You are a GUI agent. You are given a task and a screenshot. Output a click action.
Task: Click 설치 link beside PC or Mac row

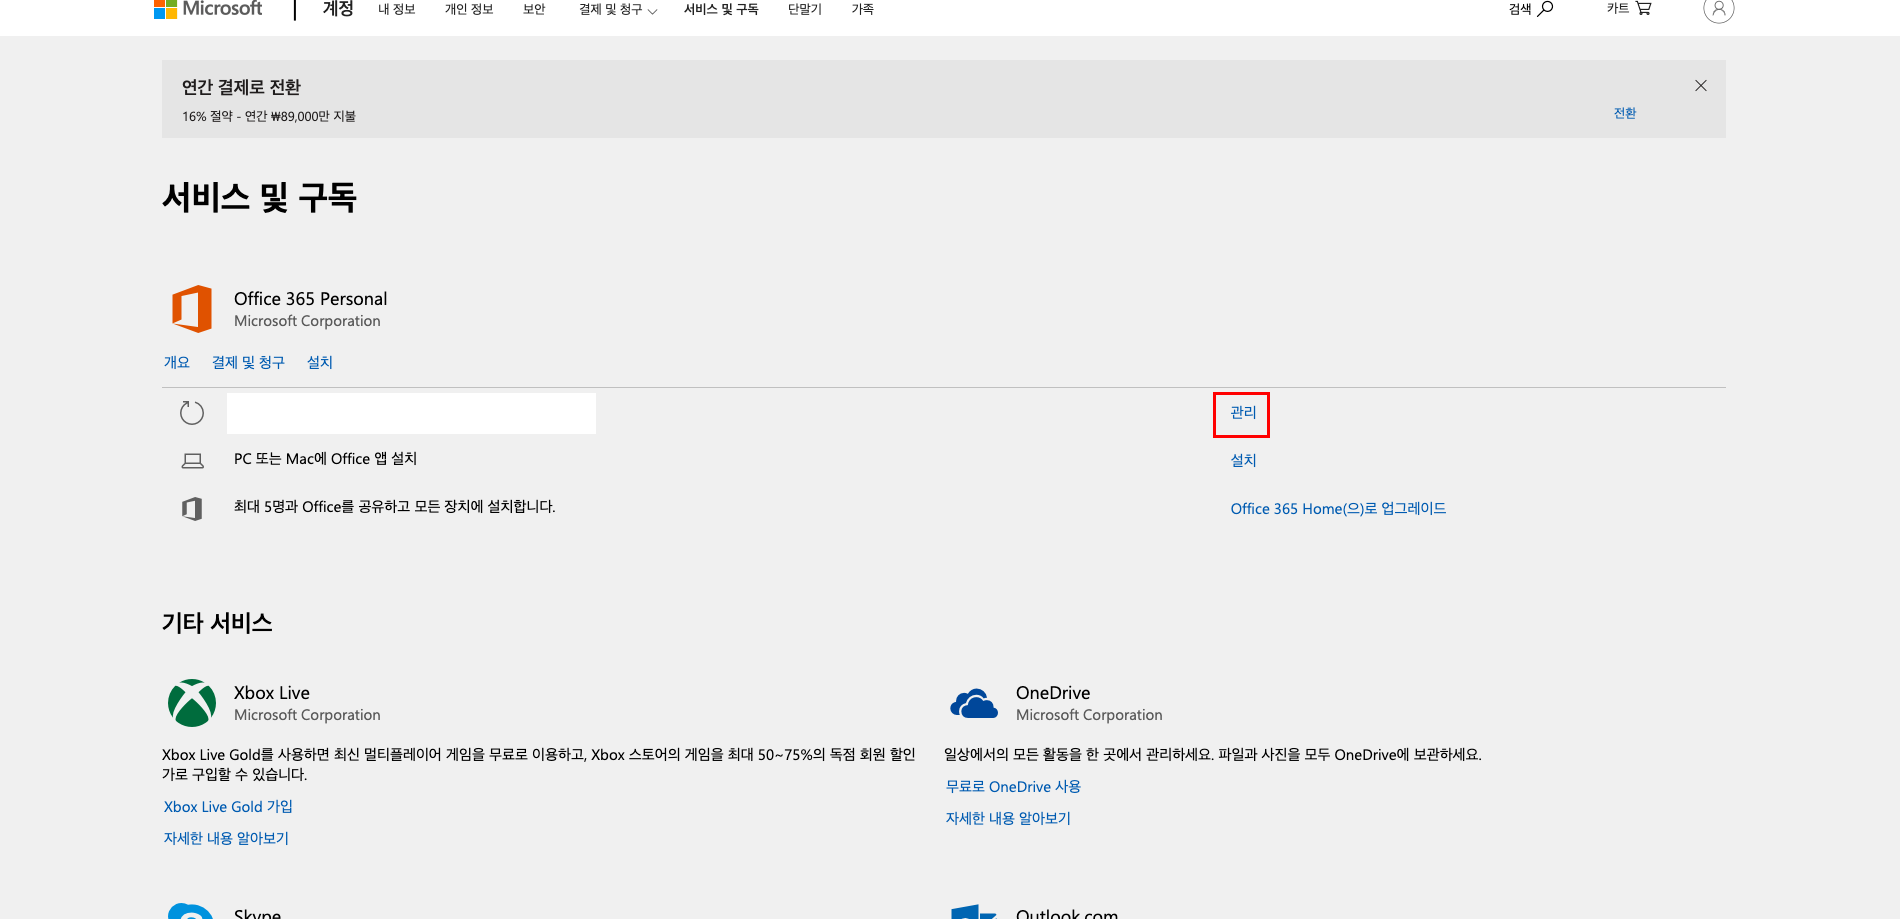pyautogui.click(x=1243, y=460)
